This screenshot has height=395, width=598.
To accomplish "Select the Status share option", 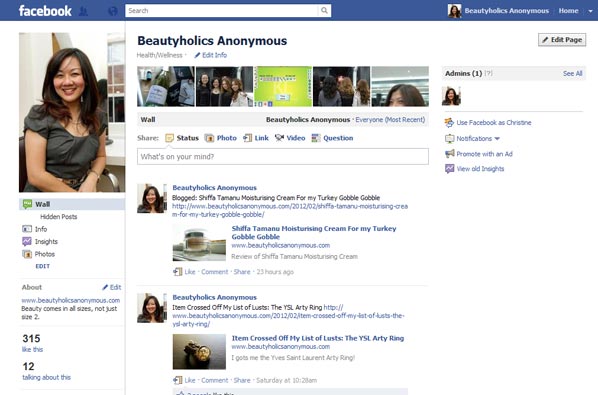I will tap(182, 138).
